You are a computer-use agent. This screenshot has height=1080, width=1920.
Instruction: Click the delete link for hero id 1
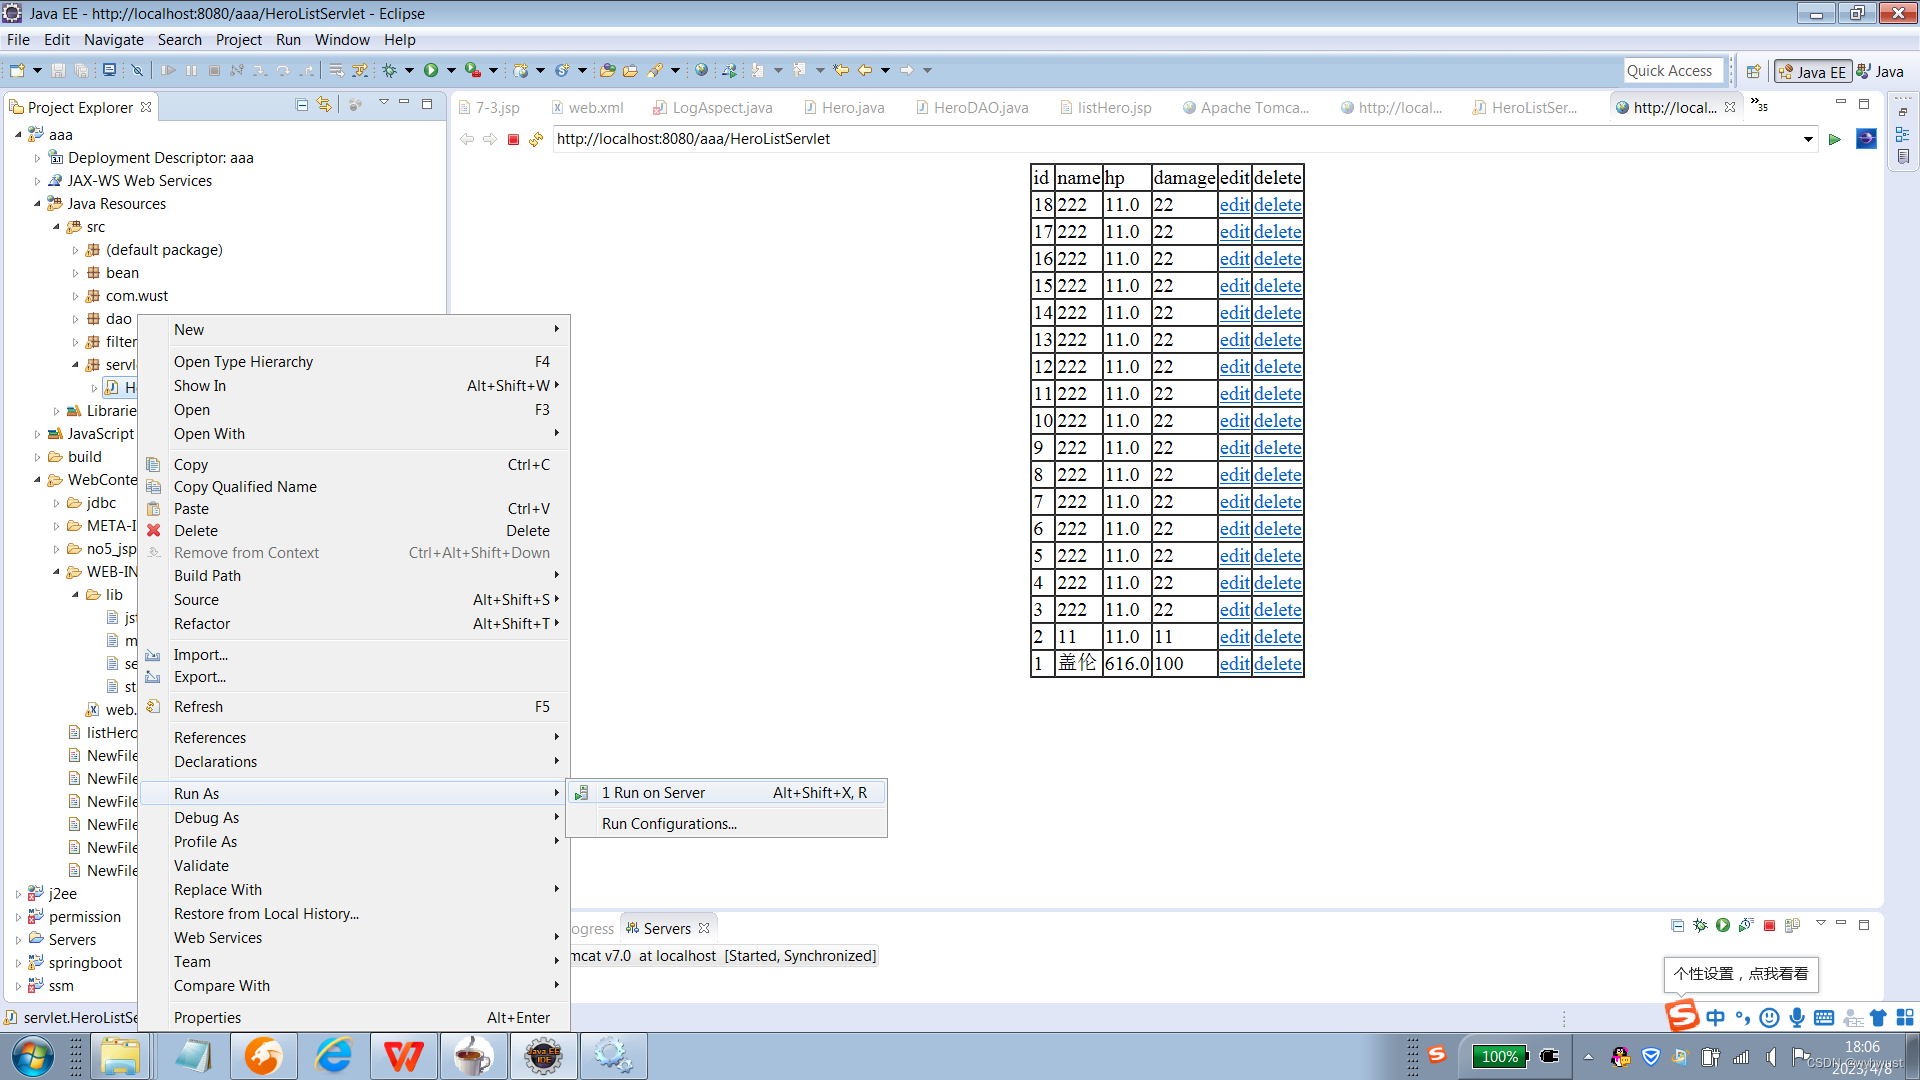tap(1277, 664)
